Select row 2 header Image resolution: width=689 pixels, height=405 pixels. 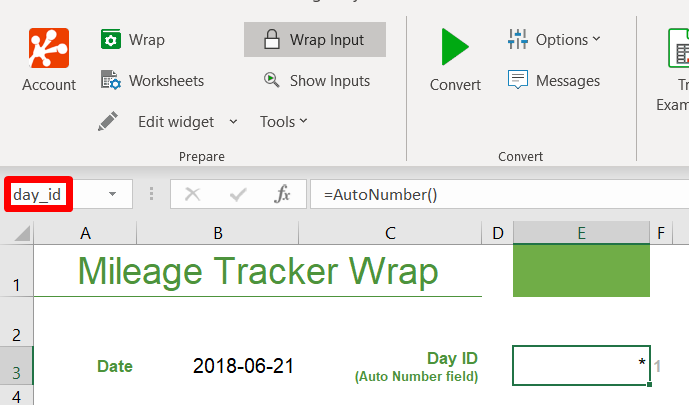click(16, 322)
